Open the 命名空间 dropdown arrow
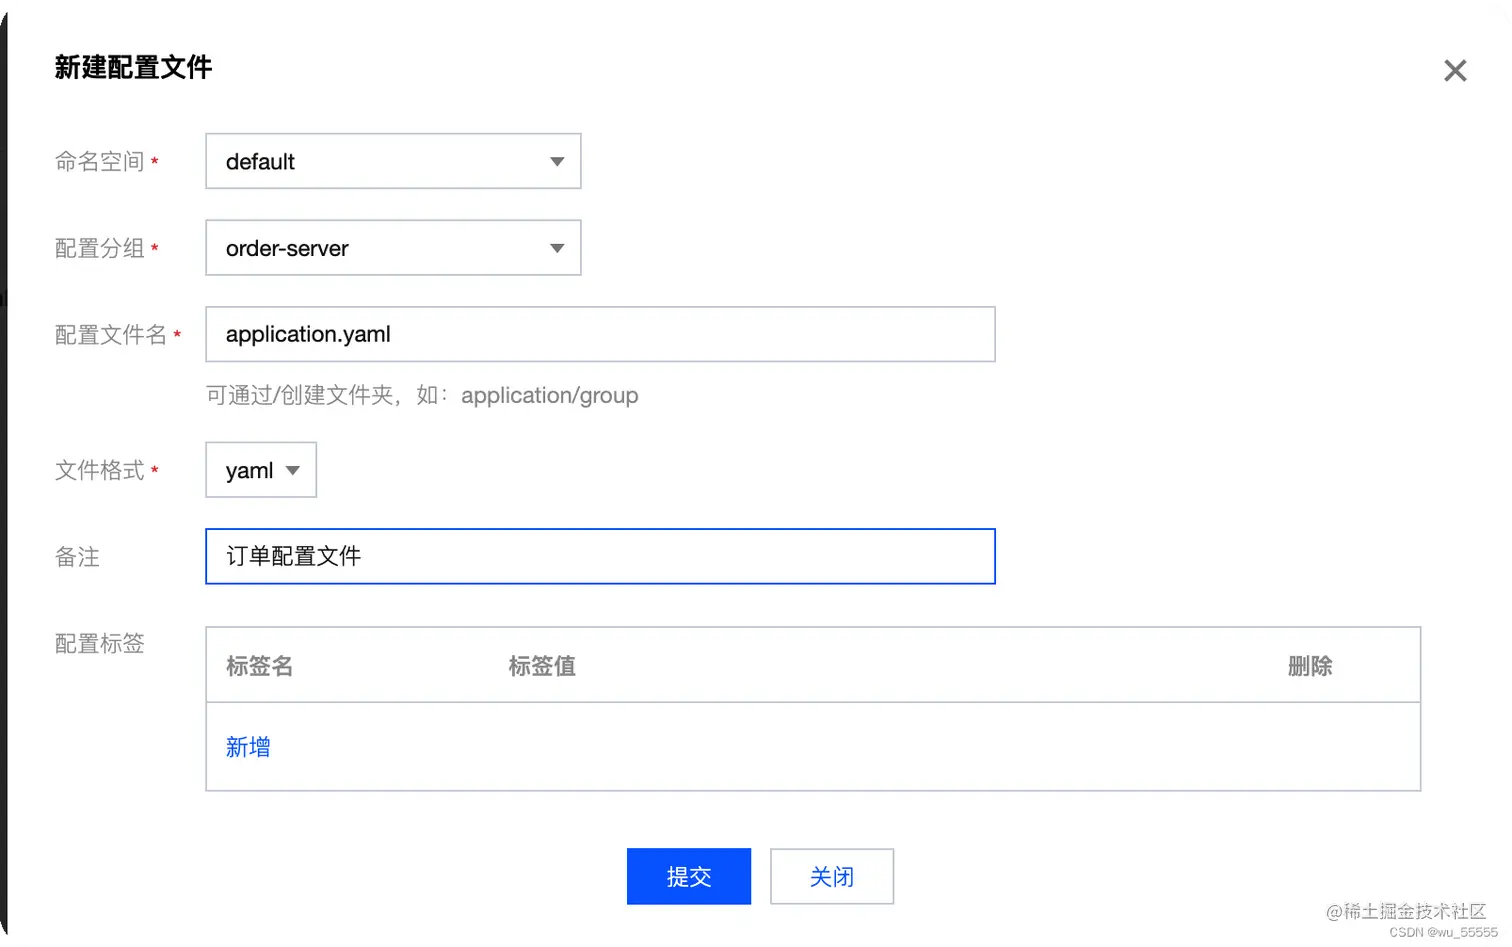 click(x=557, y=161)
